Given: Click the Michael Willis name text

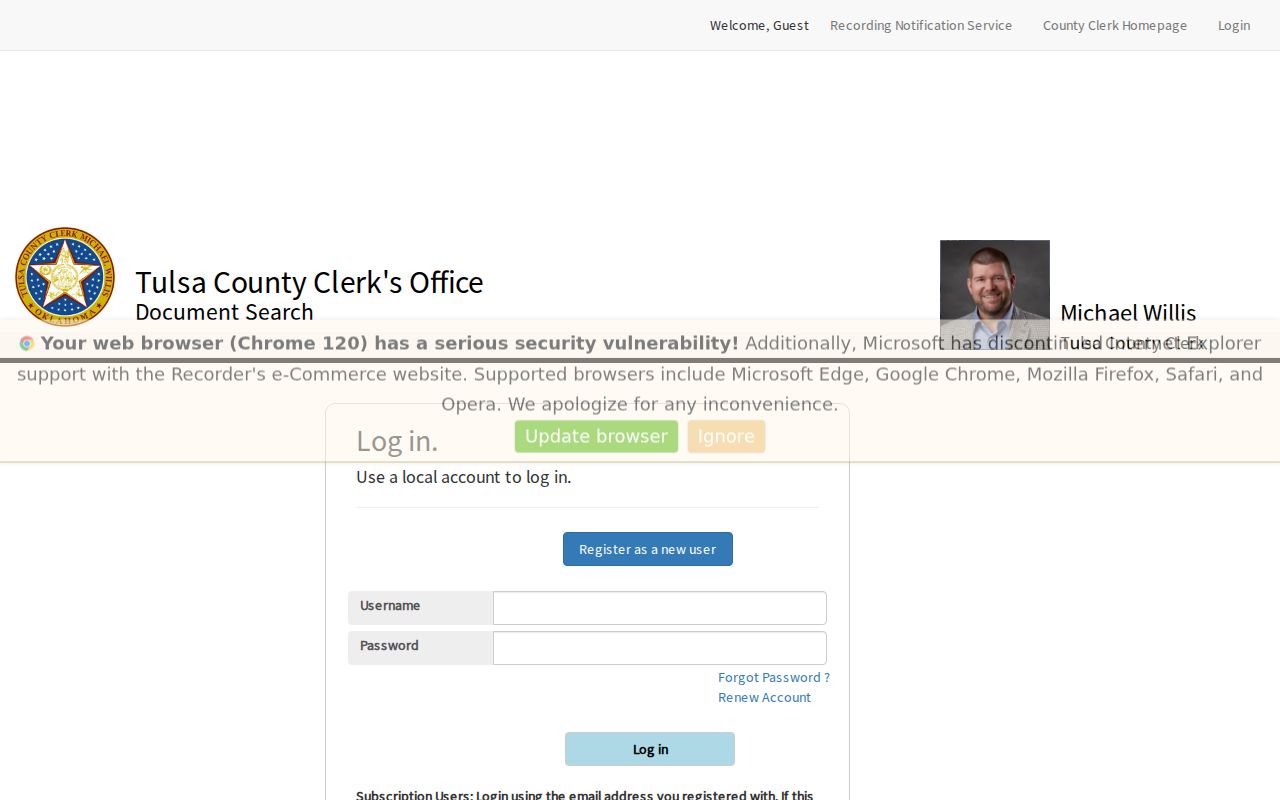Looking at the screenshot, I should point(1128,313).
